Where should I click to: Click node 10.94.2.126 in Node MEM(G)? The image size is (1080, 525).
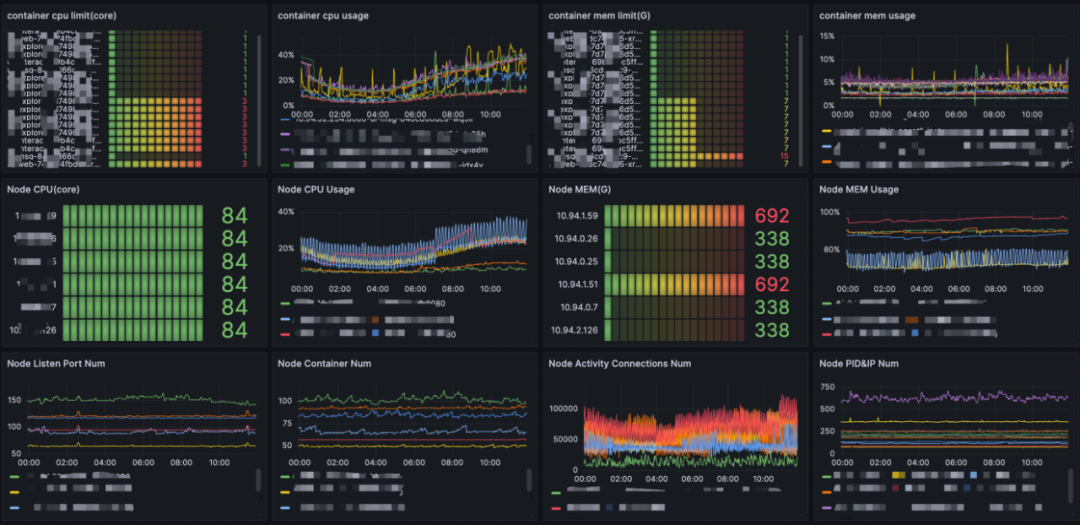(x=574, y=329)
